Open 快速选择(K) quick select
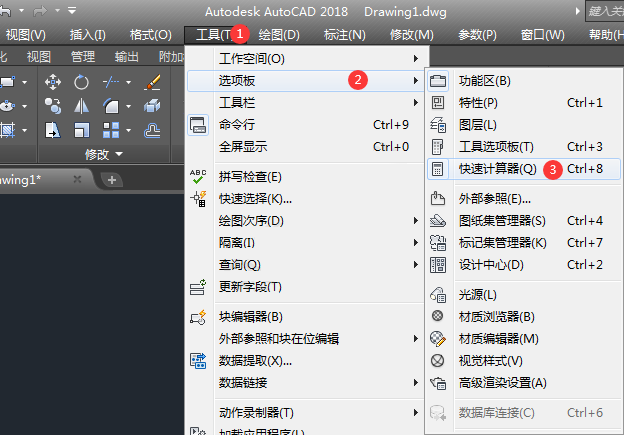 click(307, 199)
